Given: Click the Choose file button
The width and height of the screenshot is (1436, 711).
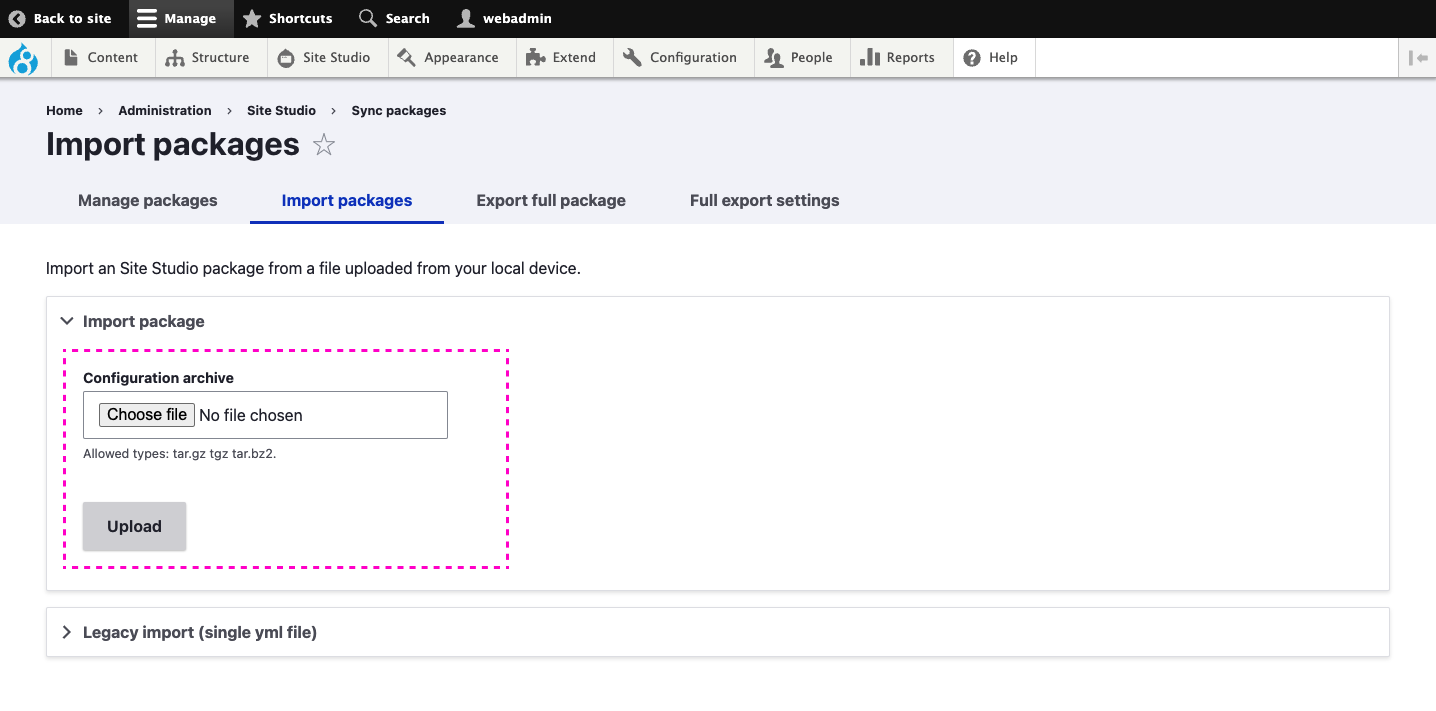Looking at the screenshot, I should pos(147,414).
